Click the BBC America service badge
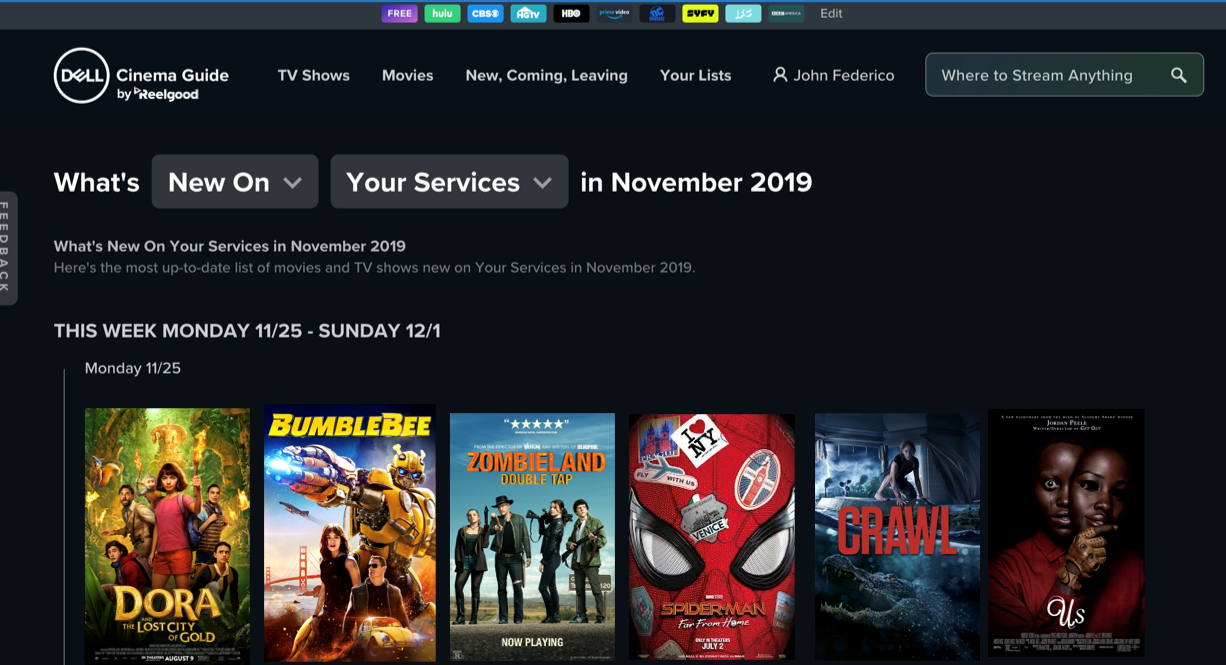The width and height of the screenshot is (1226, 665). 786,14
